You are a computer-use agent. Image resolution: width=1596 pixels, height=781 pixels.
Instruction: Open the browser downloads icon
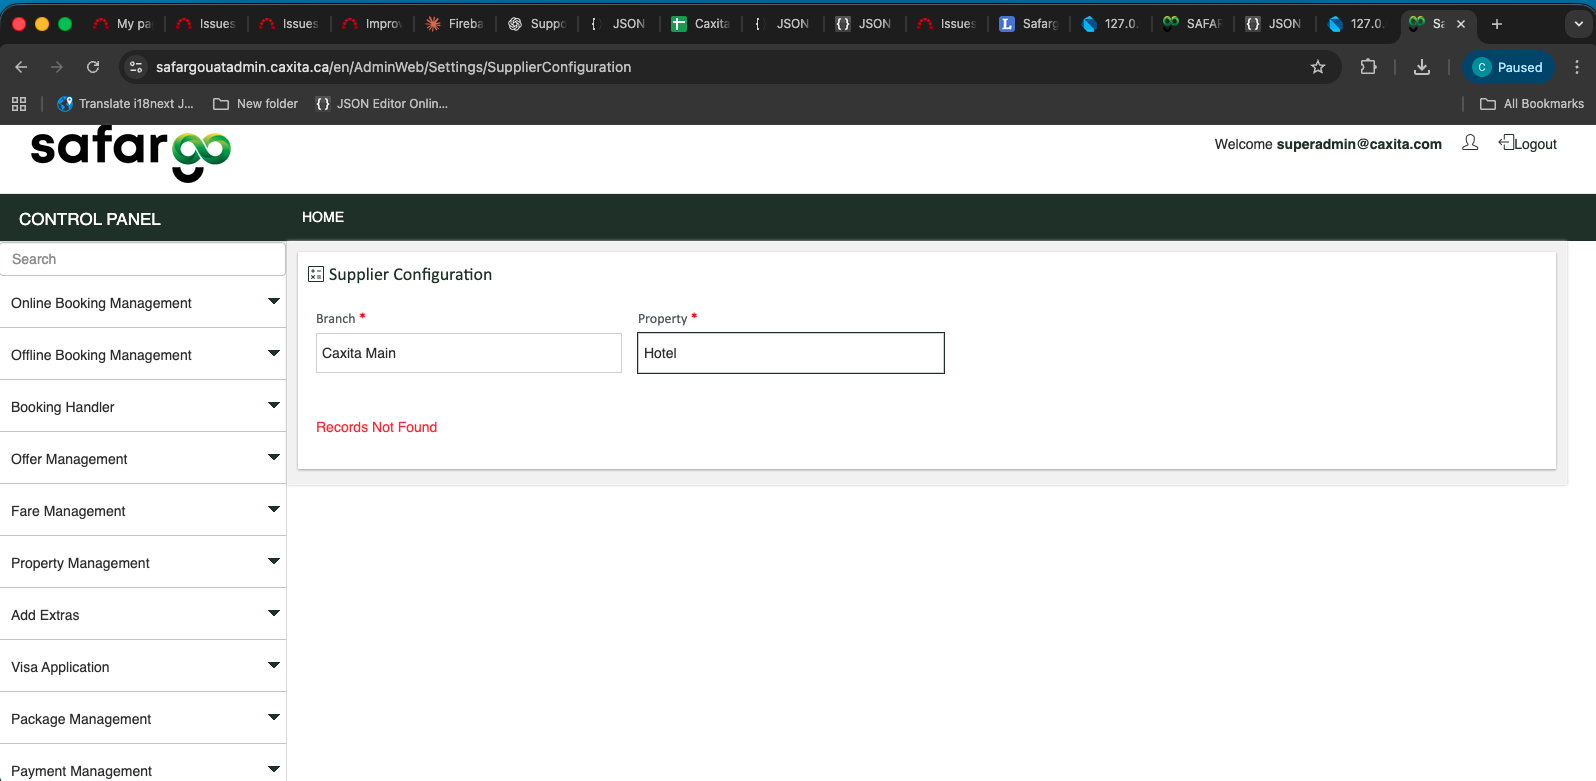(1421, 67)
